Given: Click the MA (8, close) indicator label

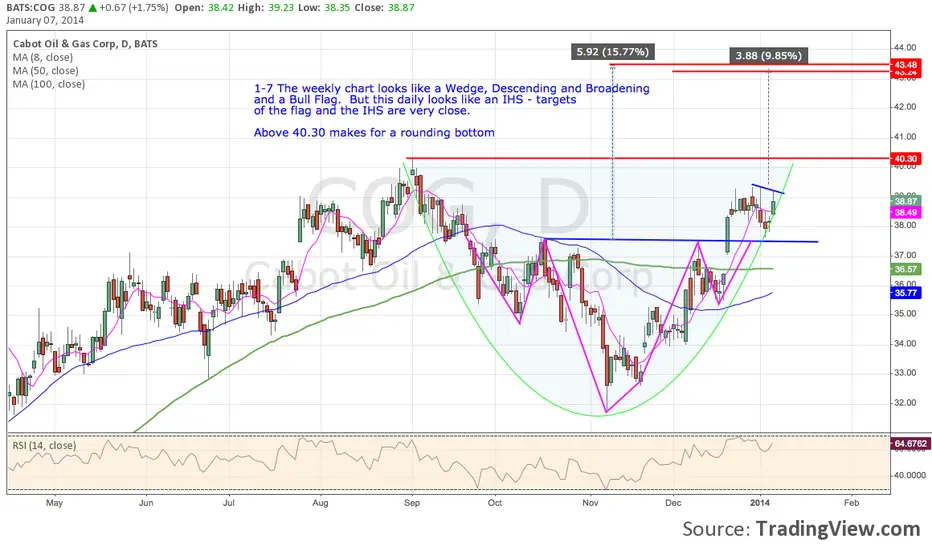Looking at the screenshot, I should coord(43,57).
